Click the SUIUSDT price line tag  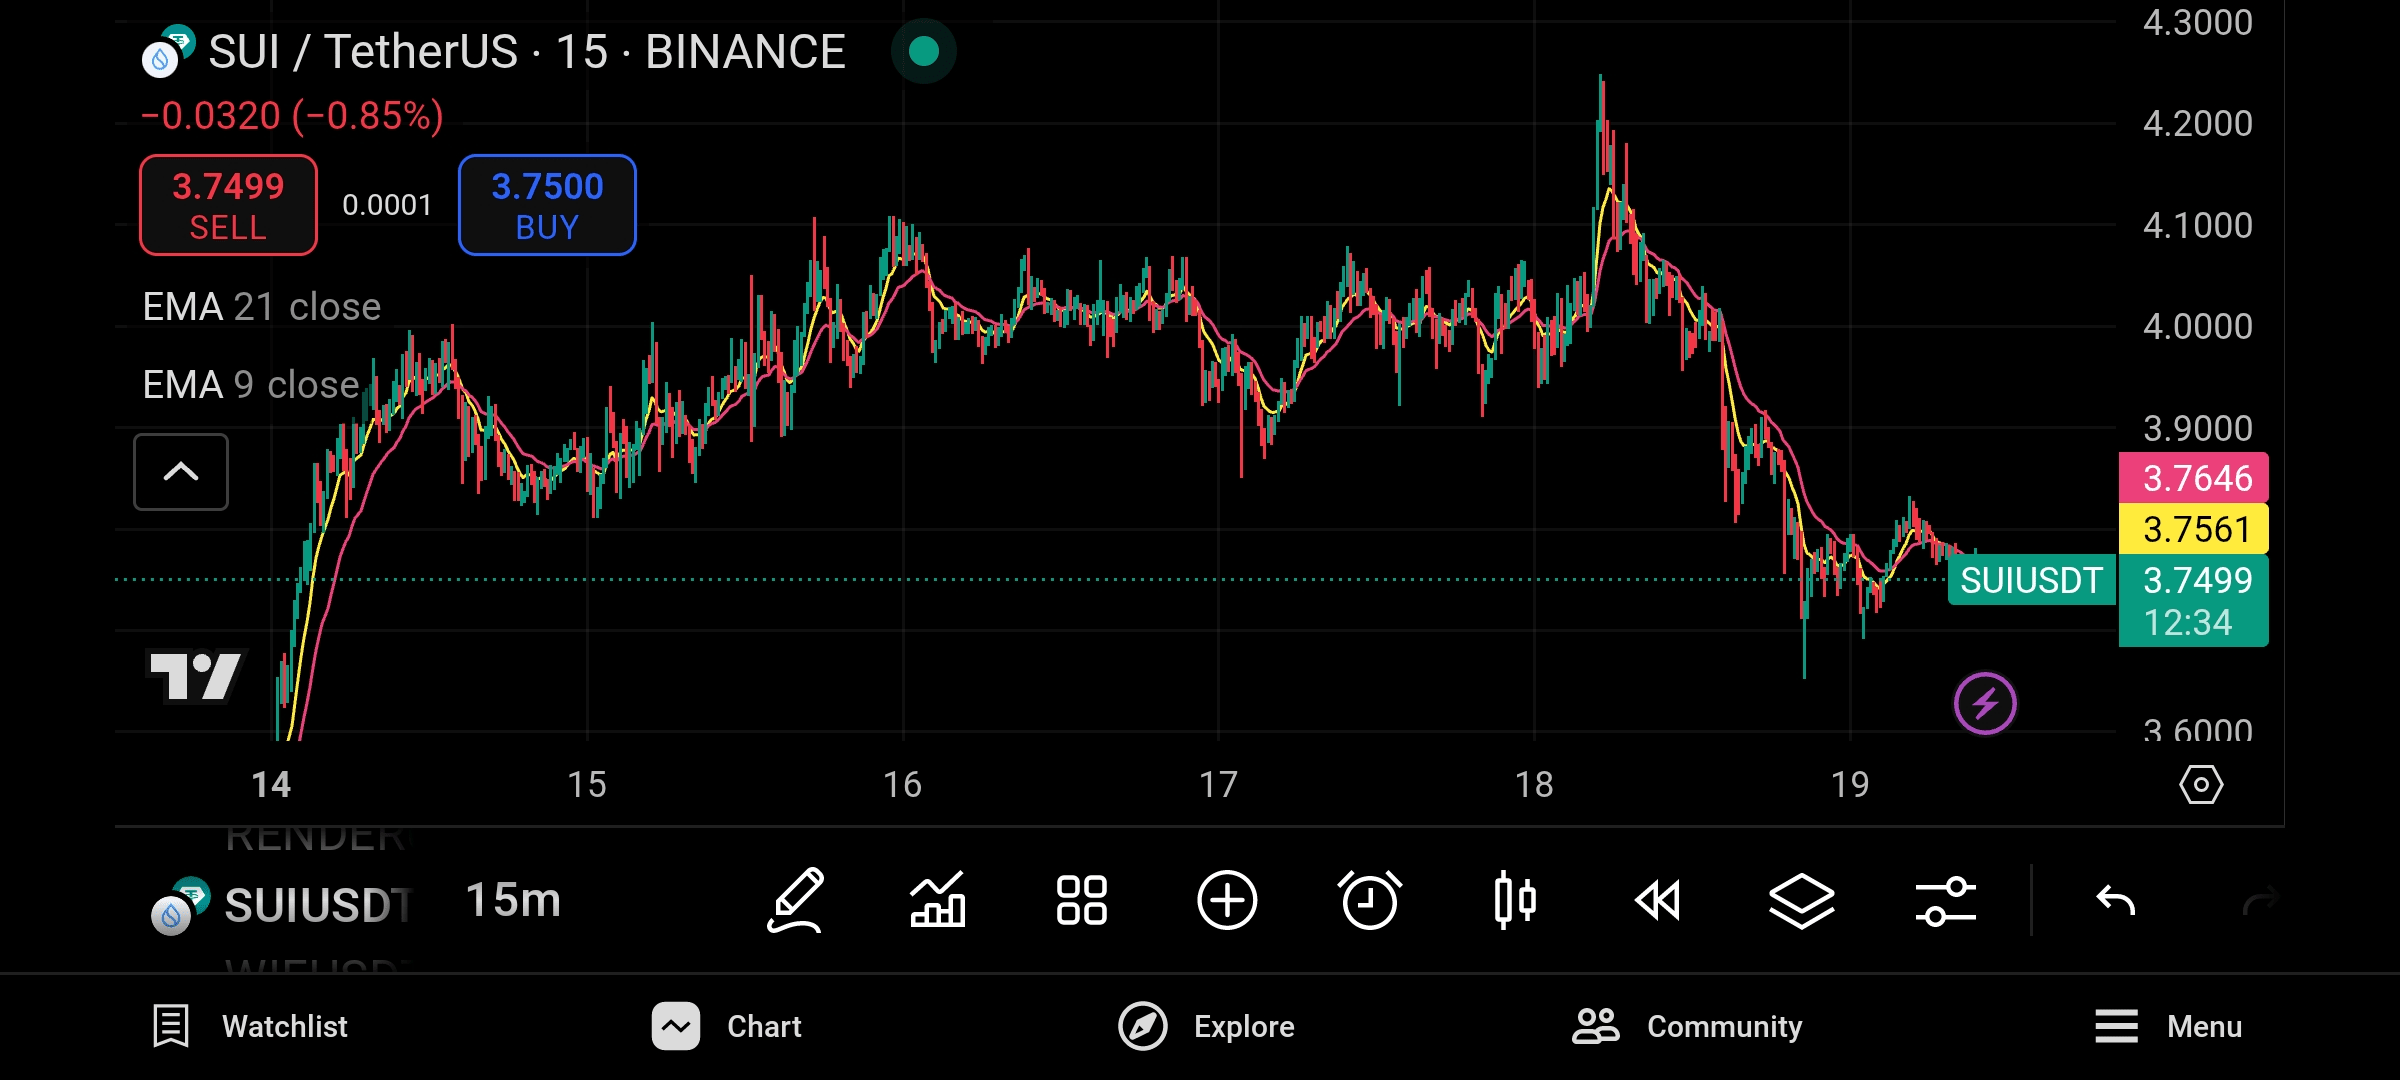pyautogui.click(x=2031, y=580)
